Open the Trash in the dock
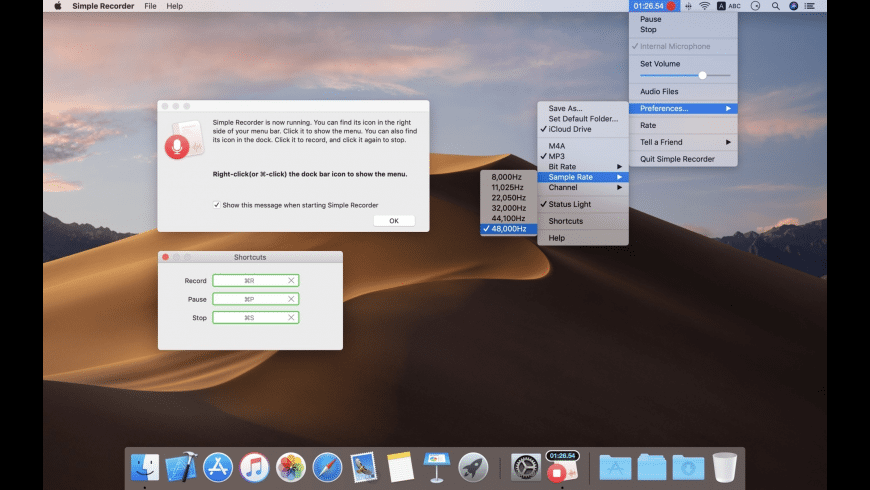Viewport: 870px width, 490px height. point(724,467)
